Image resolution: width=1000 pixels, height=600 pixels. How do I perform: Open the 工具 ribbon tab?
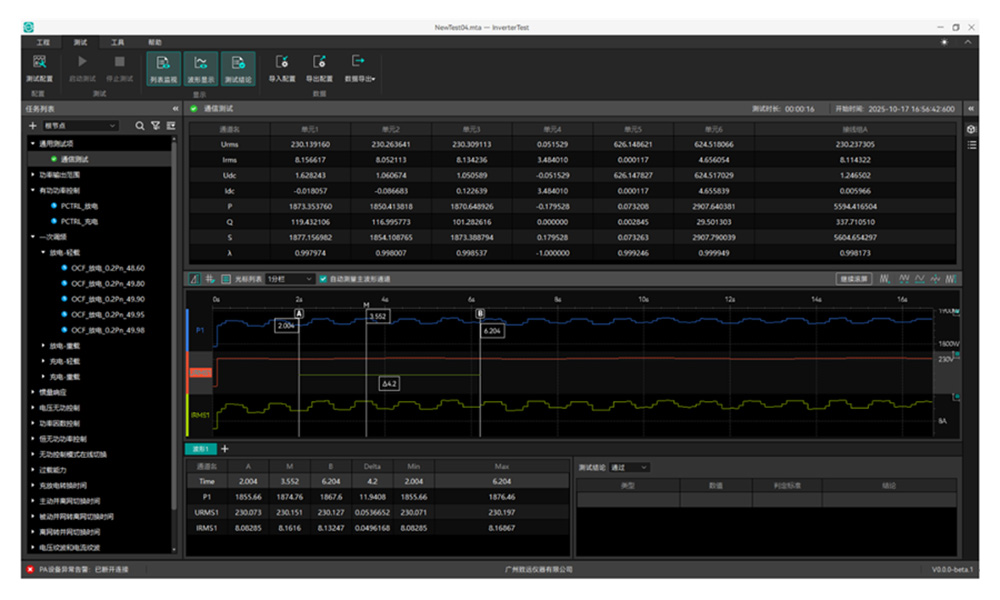click(117, 42)
